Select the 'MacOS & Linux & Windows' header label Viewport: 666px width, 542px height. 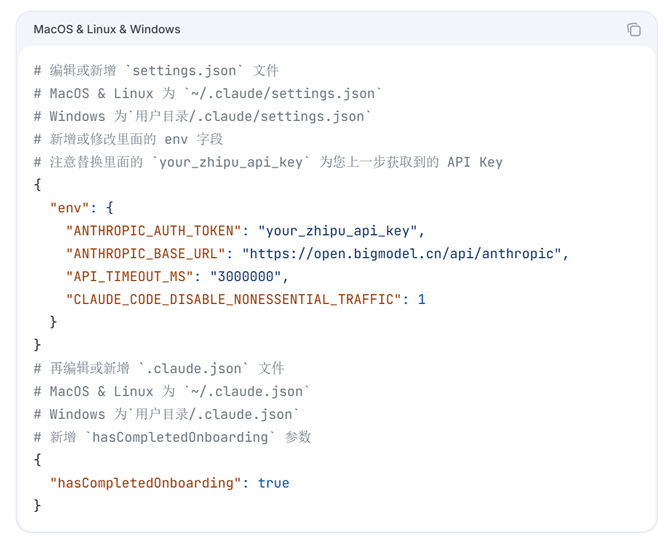tap(107, 29)
